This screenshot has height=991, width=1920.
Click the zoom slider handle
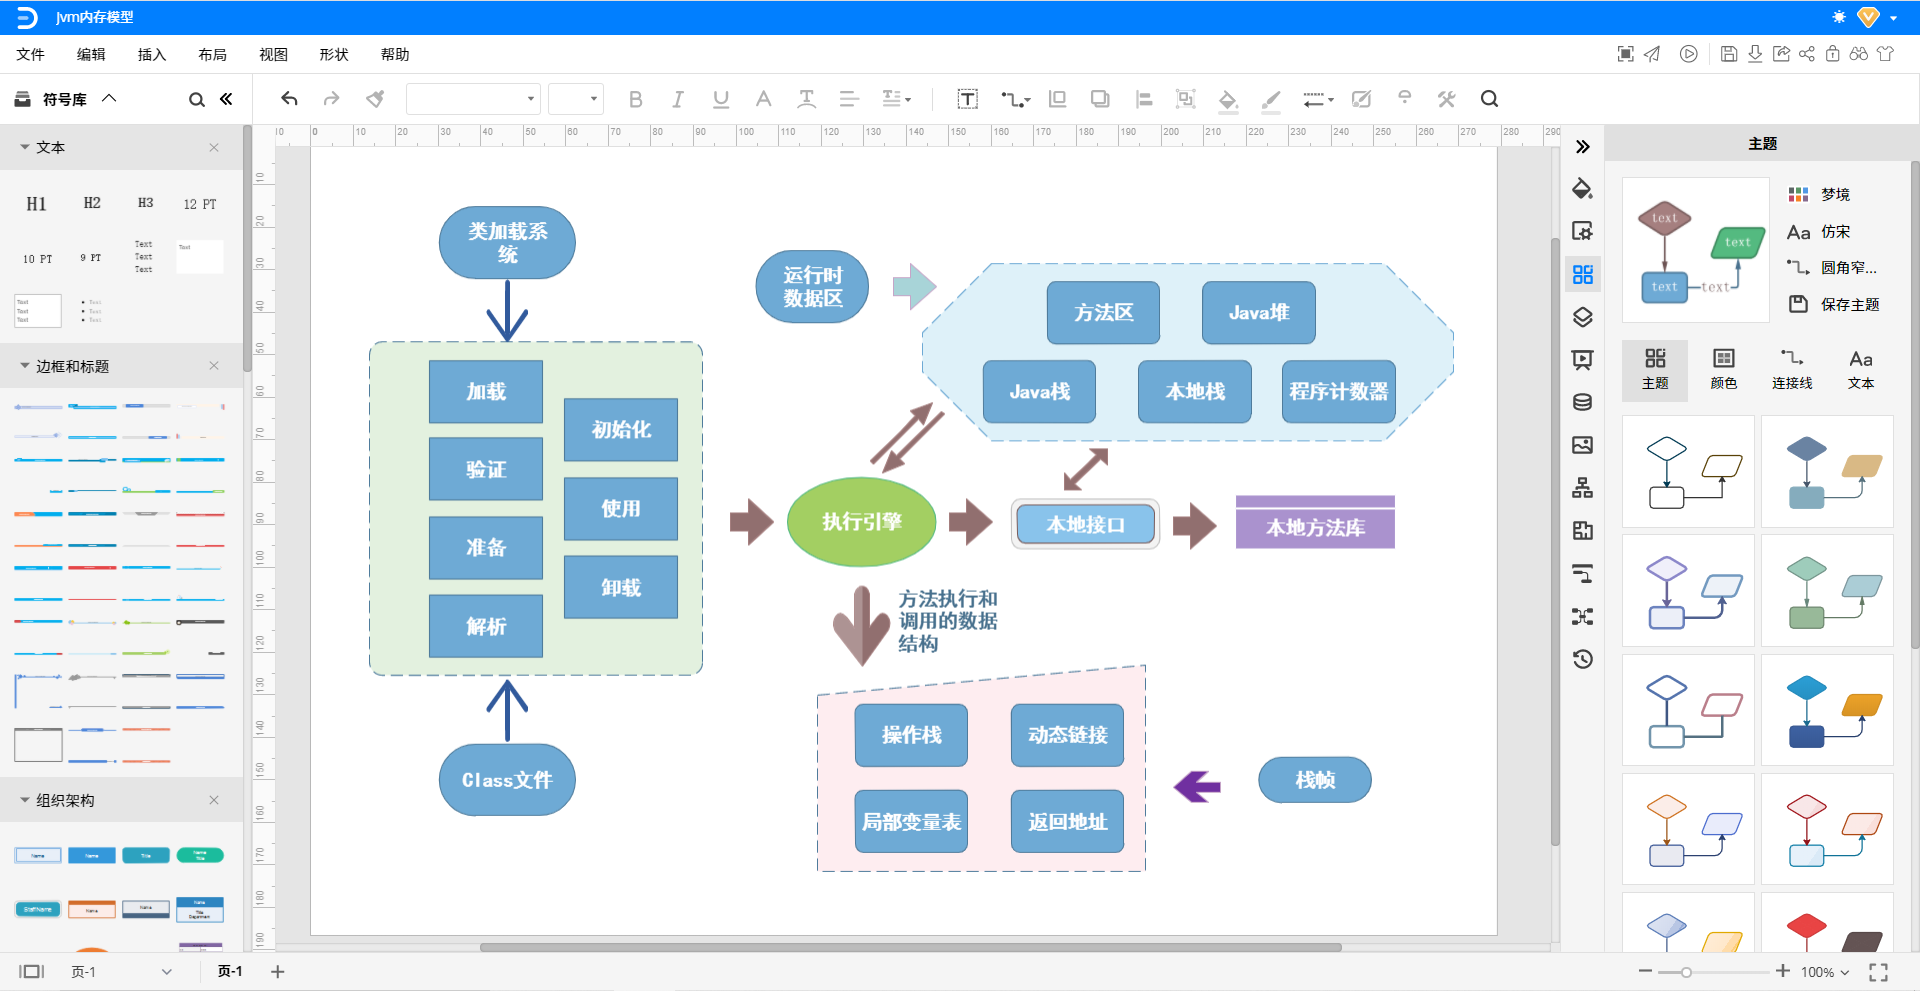coord(1686,972)
